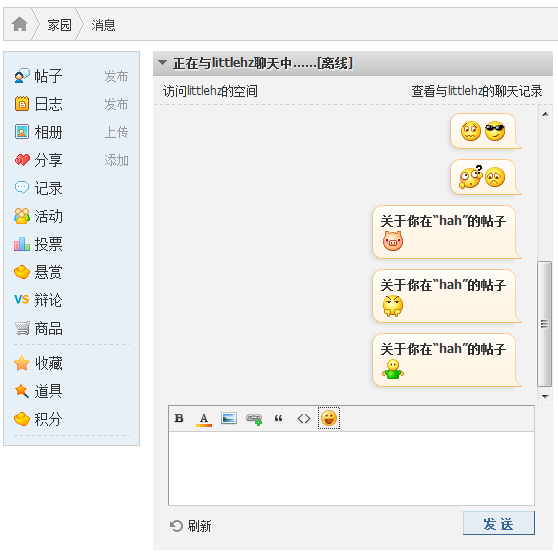Collapse the littlehz chat panel triangle

click(x=163, y=63)
